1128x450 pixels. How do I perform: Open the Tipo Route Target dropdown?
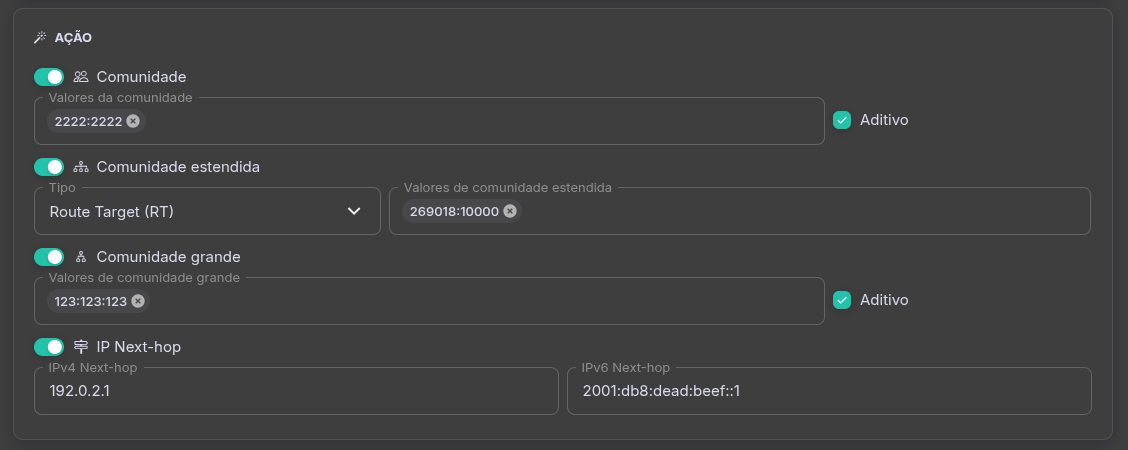pyautogui.click(x=200, y=211)
